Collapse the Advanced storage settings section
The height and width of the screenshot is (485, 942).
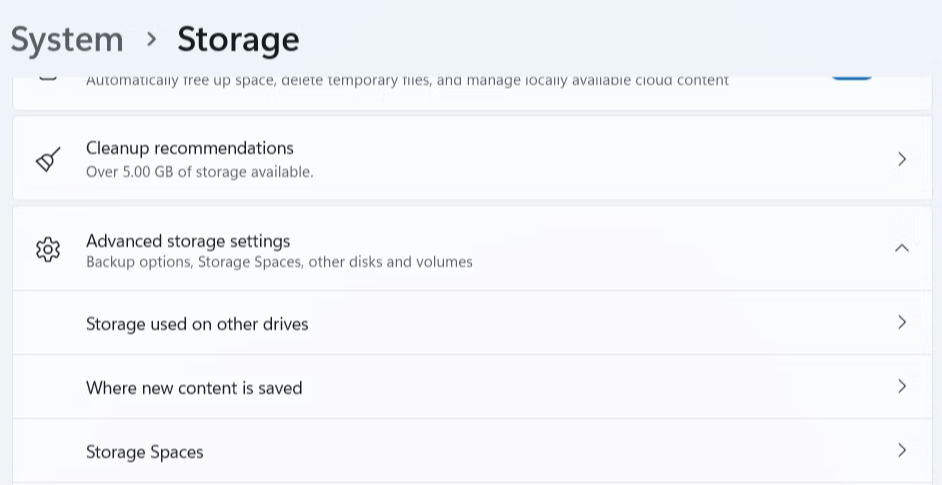[902, 248]
